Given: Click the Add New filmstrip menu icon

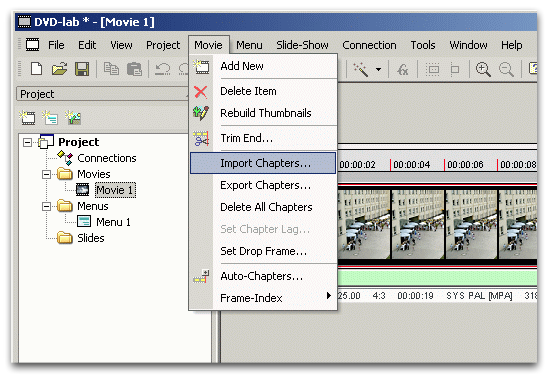Looking at the screenshot, I should point(201,66).
